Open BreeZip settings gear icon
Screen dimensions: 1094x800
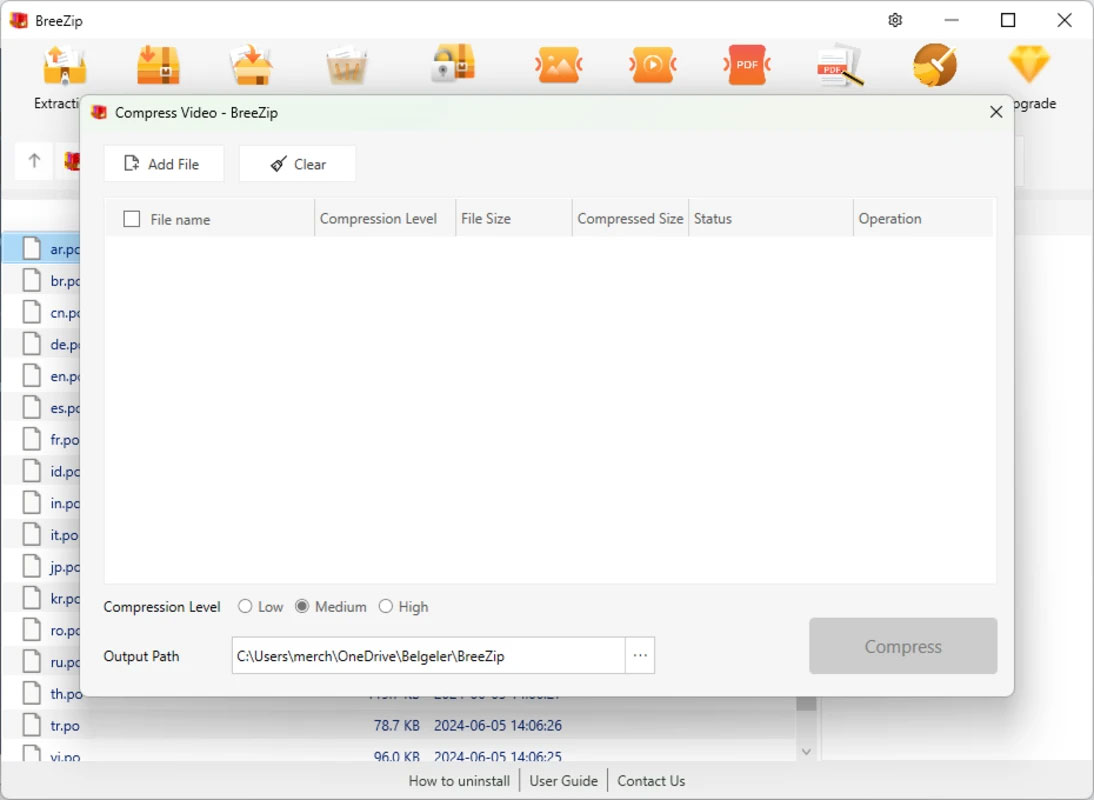(895, 20)
